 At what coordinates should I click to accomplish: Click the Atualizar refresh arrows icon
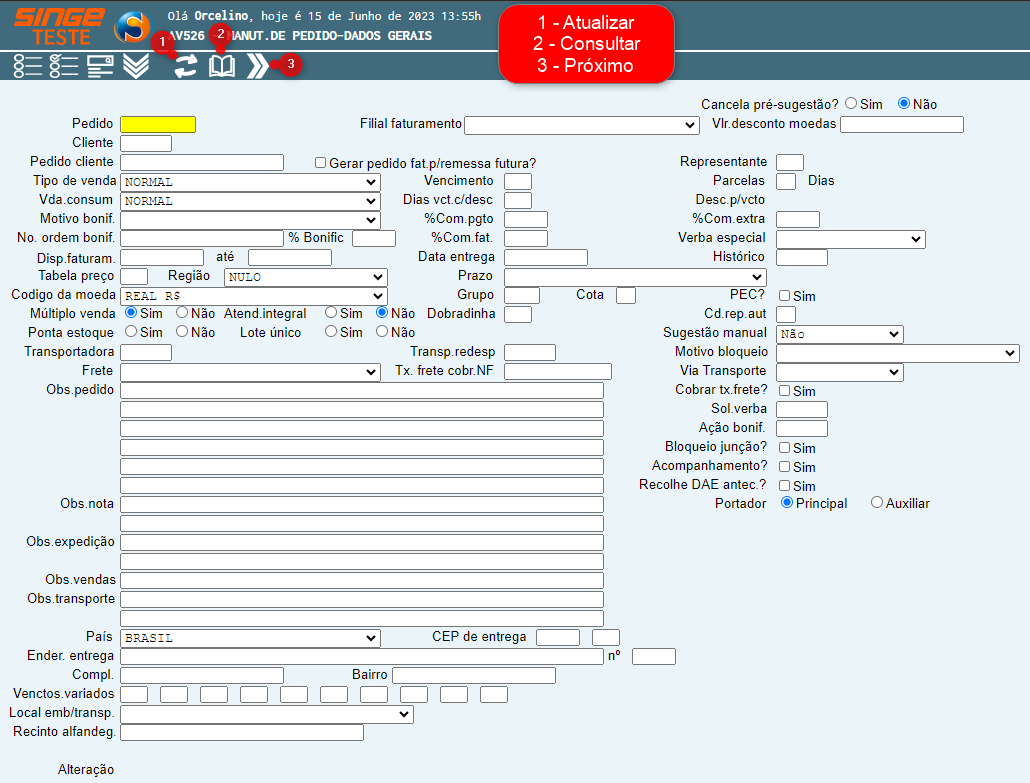pyautogui.click(x=186, y=66)
